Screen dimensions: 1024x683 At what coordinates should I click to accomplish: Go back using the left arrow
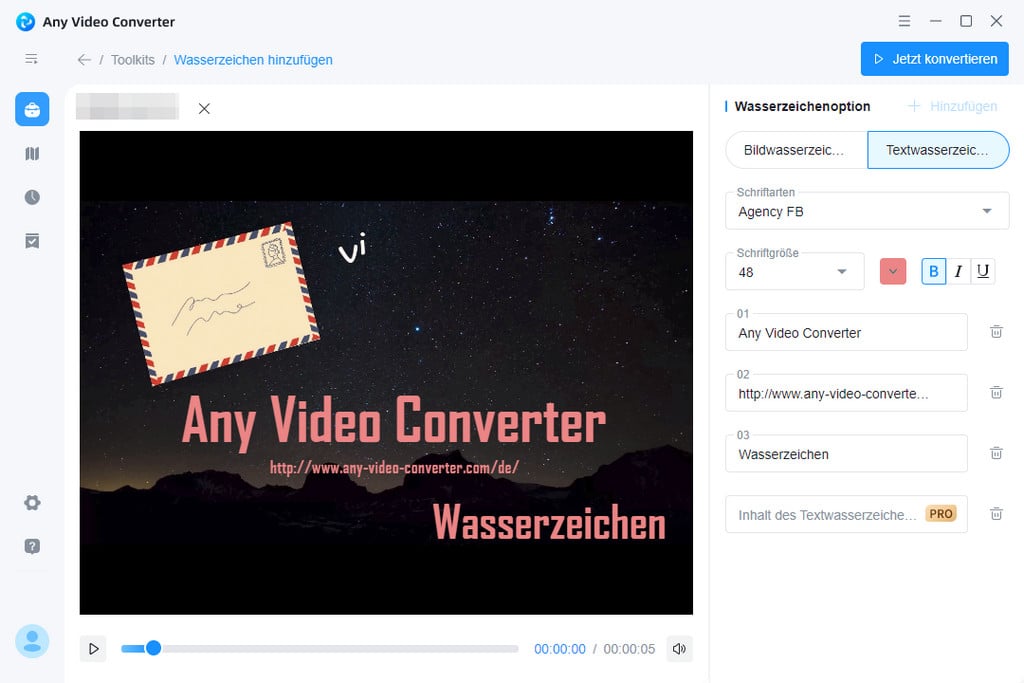(84, 60)
